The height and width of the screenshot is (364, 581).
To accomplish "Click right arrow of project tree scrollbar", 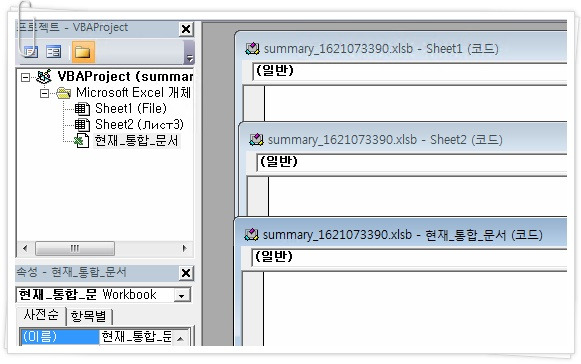I will point(185,248).
